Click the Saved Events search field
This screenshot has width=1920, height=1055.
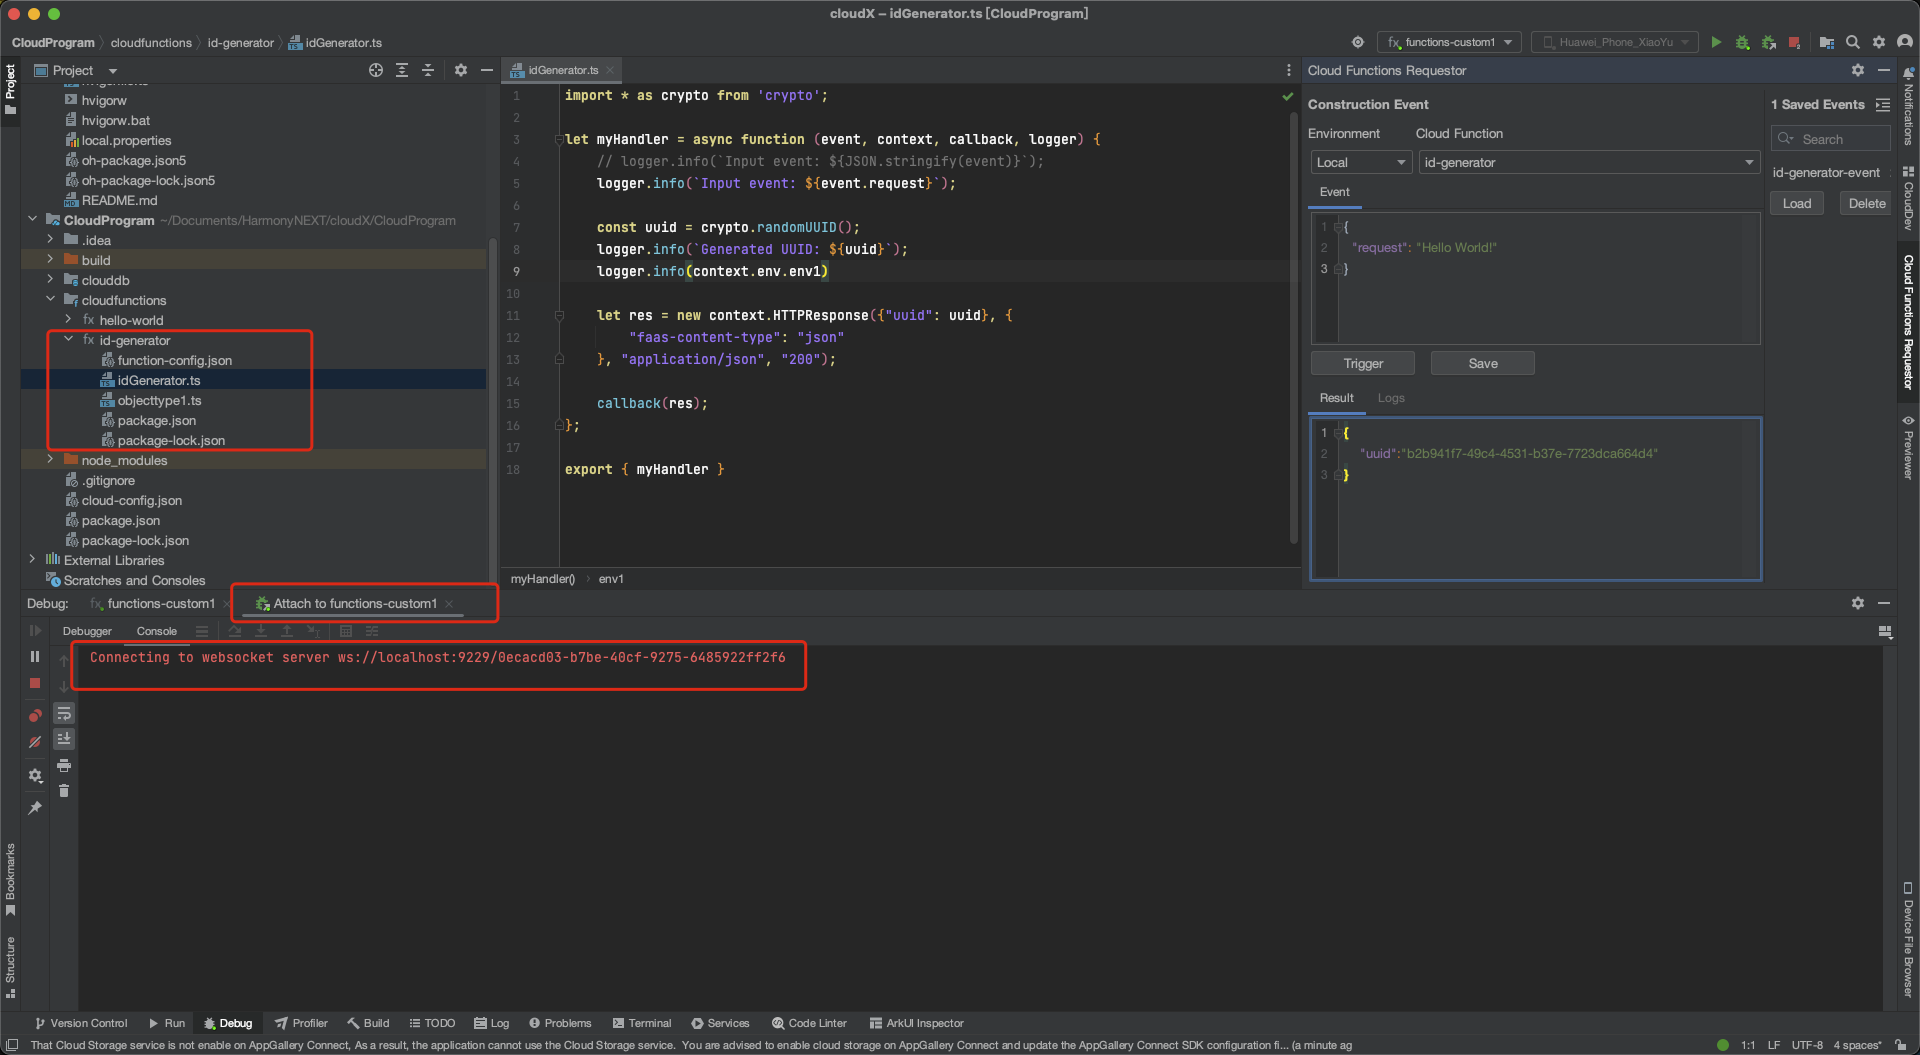click(1831, 139)
